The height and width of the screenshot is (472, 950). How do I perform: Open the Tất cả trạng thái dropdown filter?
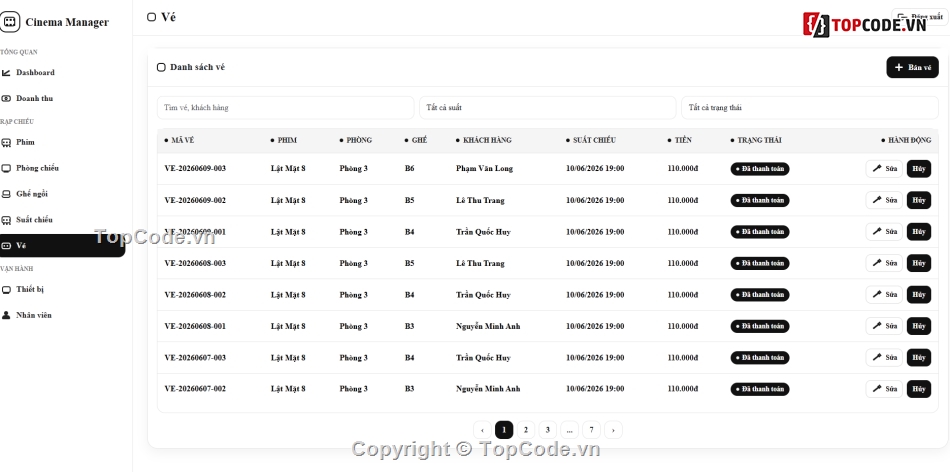tap(810, 107)
